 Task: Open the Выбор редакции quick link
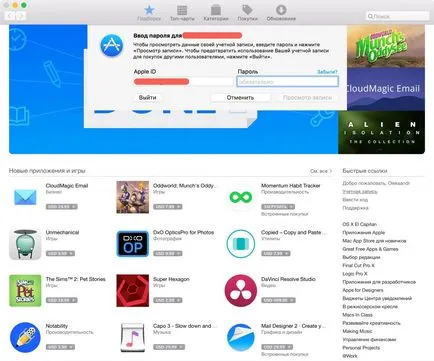[361, 257]
